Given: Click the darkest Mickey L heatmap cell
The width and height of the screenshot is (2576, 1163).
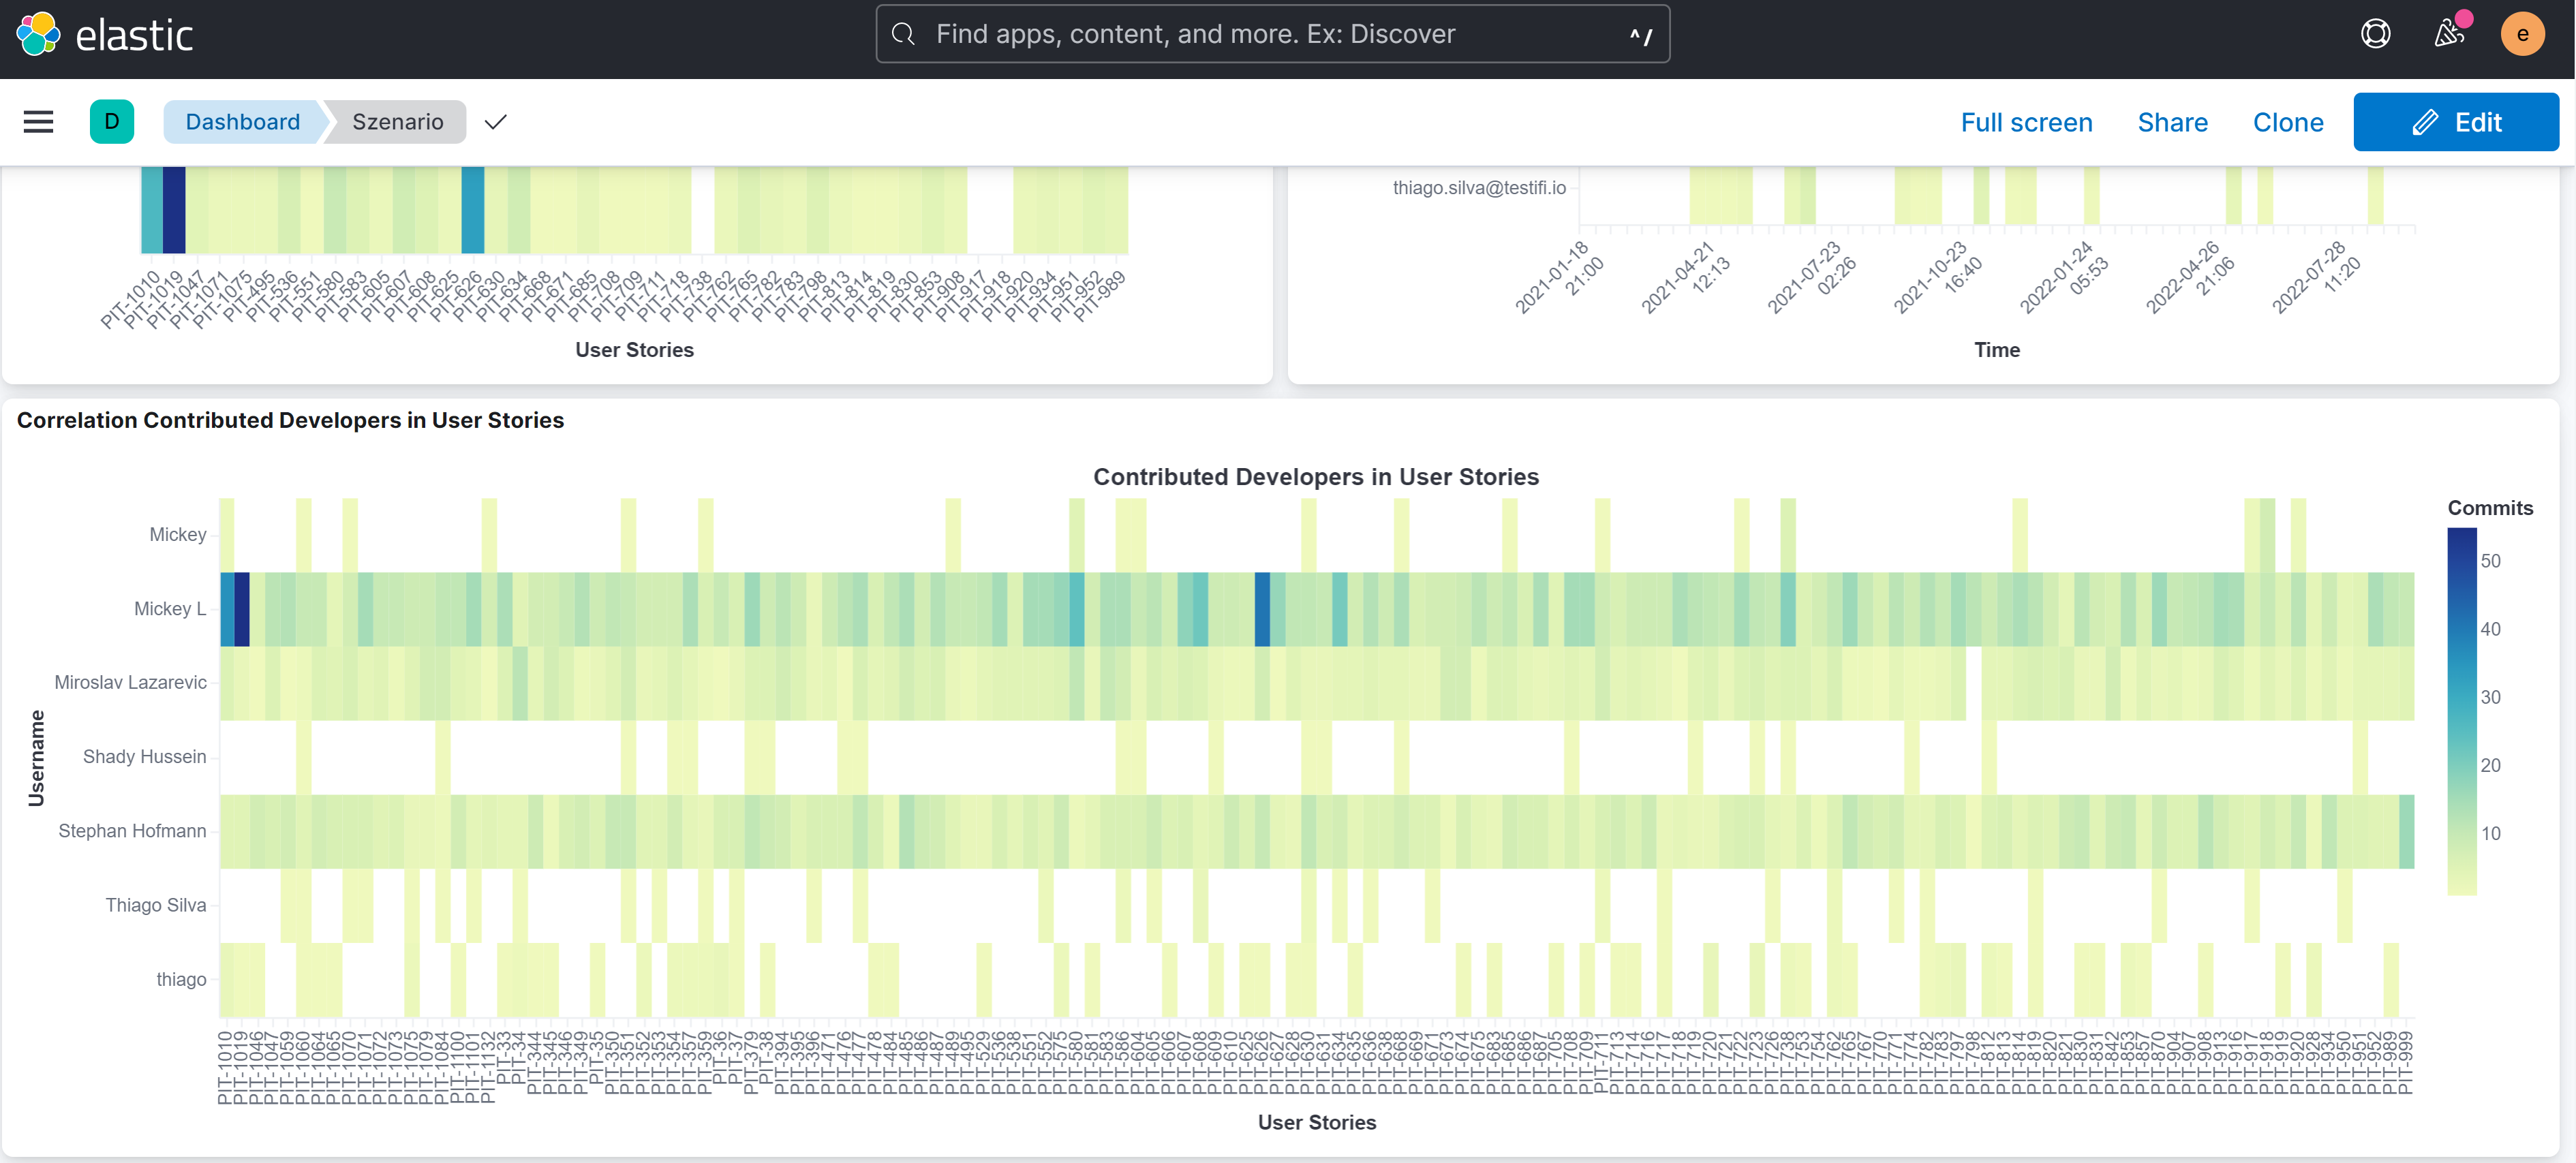Looking at the screenshot, I should (242, 609).
